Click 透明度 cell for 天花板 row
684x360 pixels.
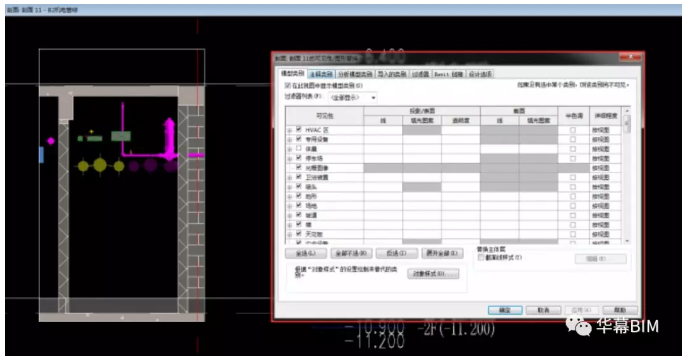coord(461,234)
